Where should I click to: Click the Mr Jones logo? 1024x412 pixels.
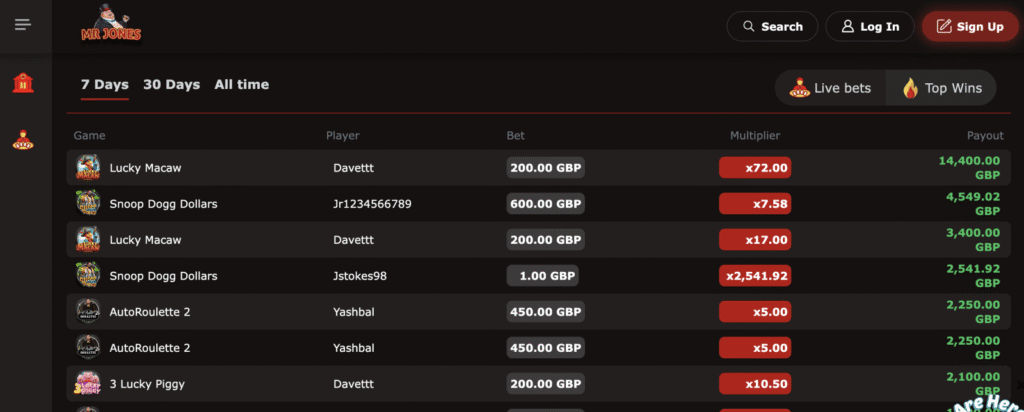coord(111,25)
